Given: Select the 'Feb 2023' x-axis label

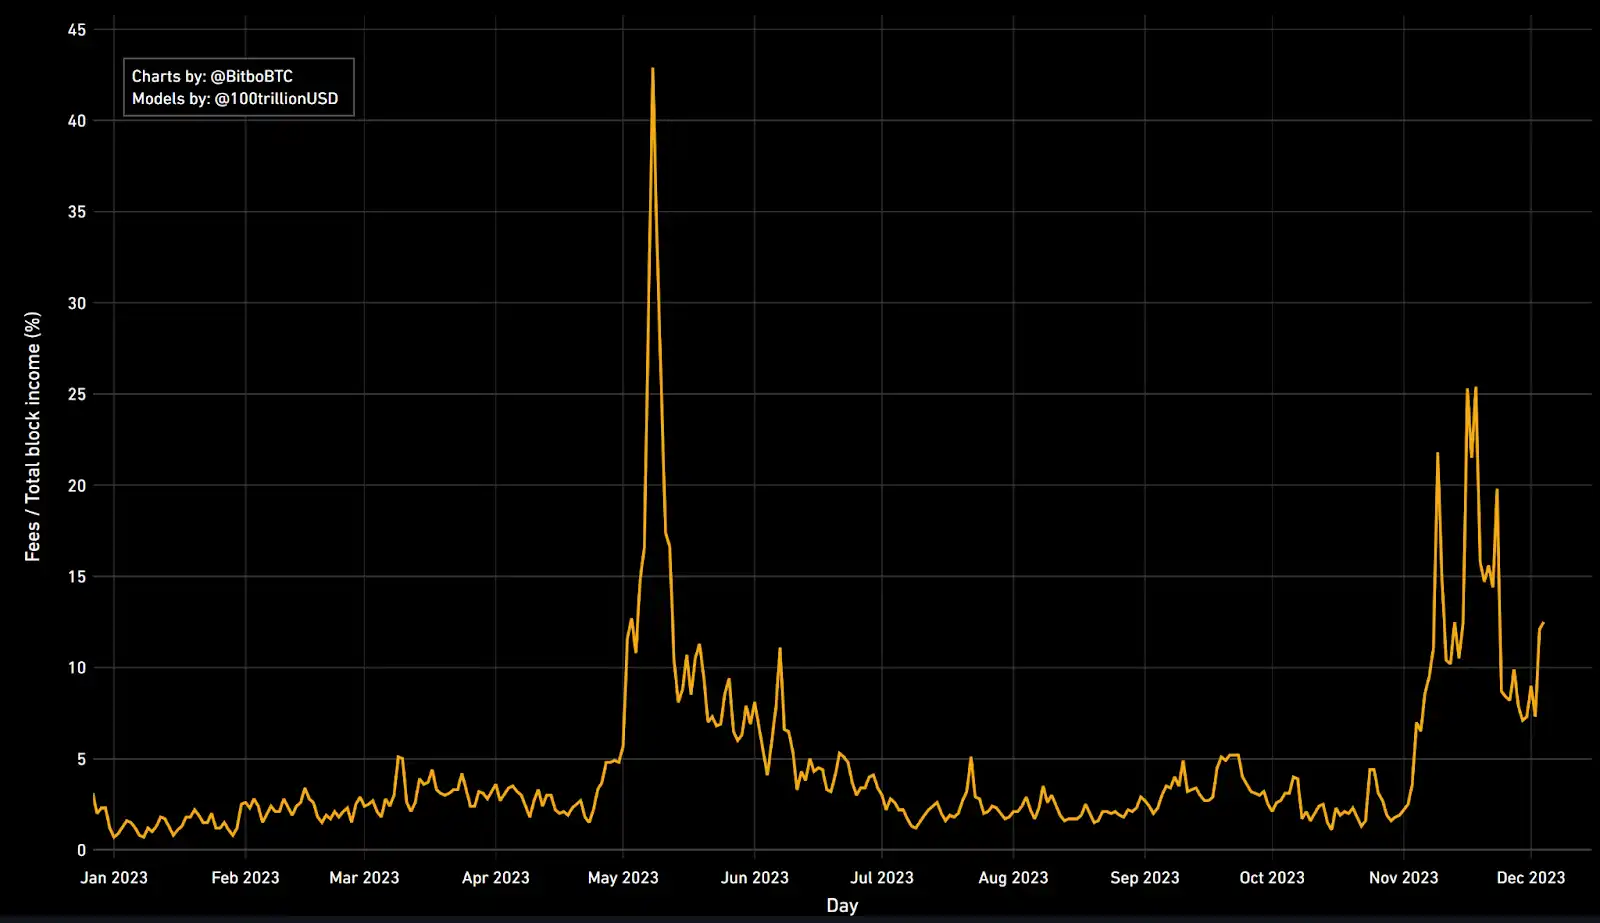Looking at the screenshot, I should click(x=245, y=877).
